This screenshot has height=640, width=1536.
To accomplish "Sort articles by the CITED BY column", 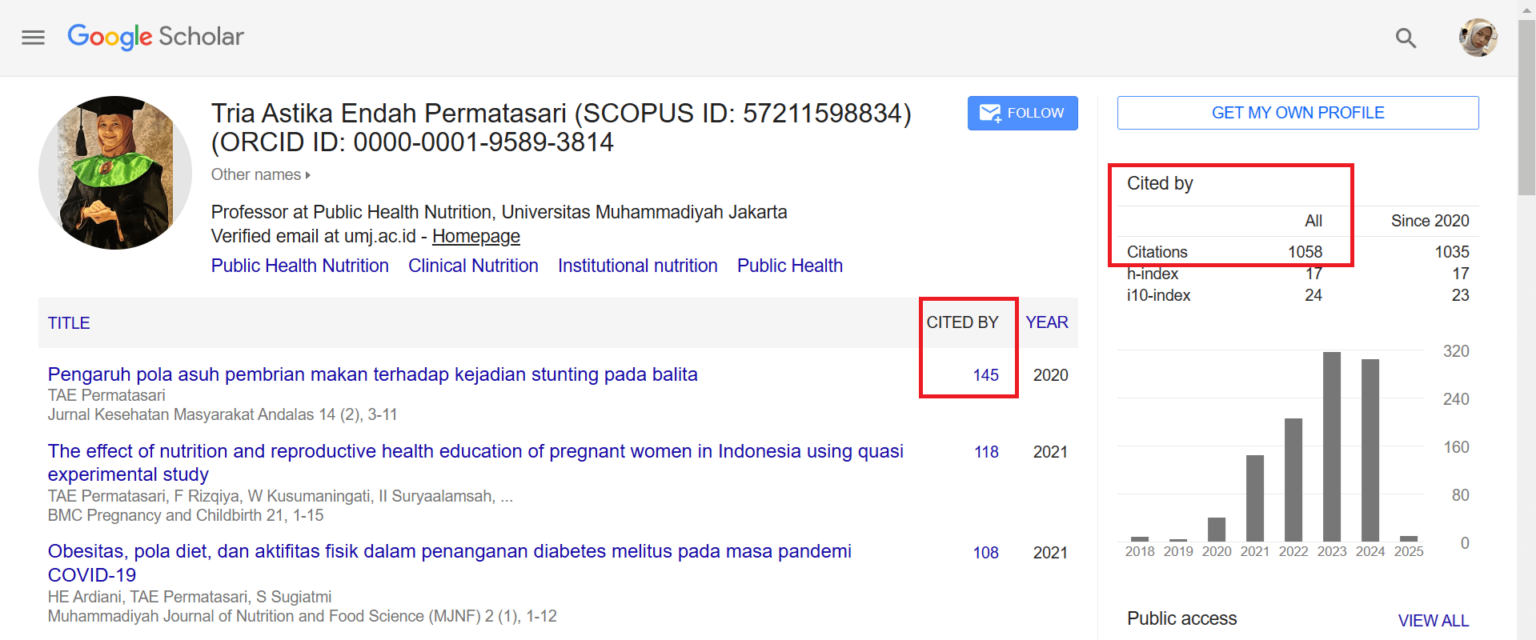I will point(964,322).
